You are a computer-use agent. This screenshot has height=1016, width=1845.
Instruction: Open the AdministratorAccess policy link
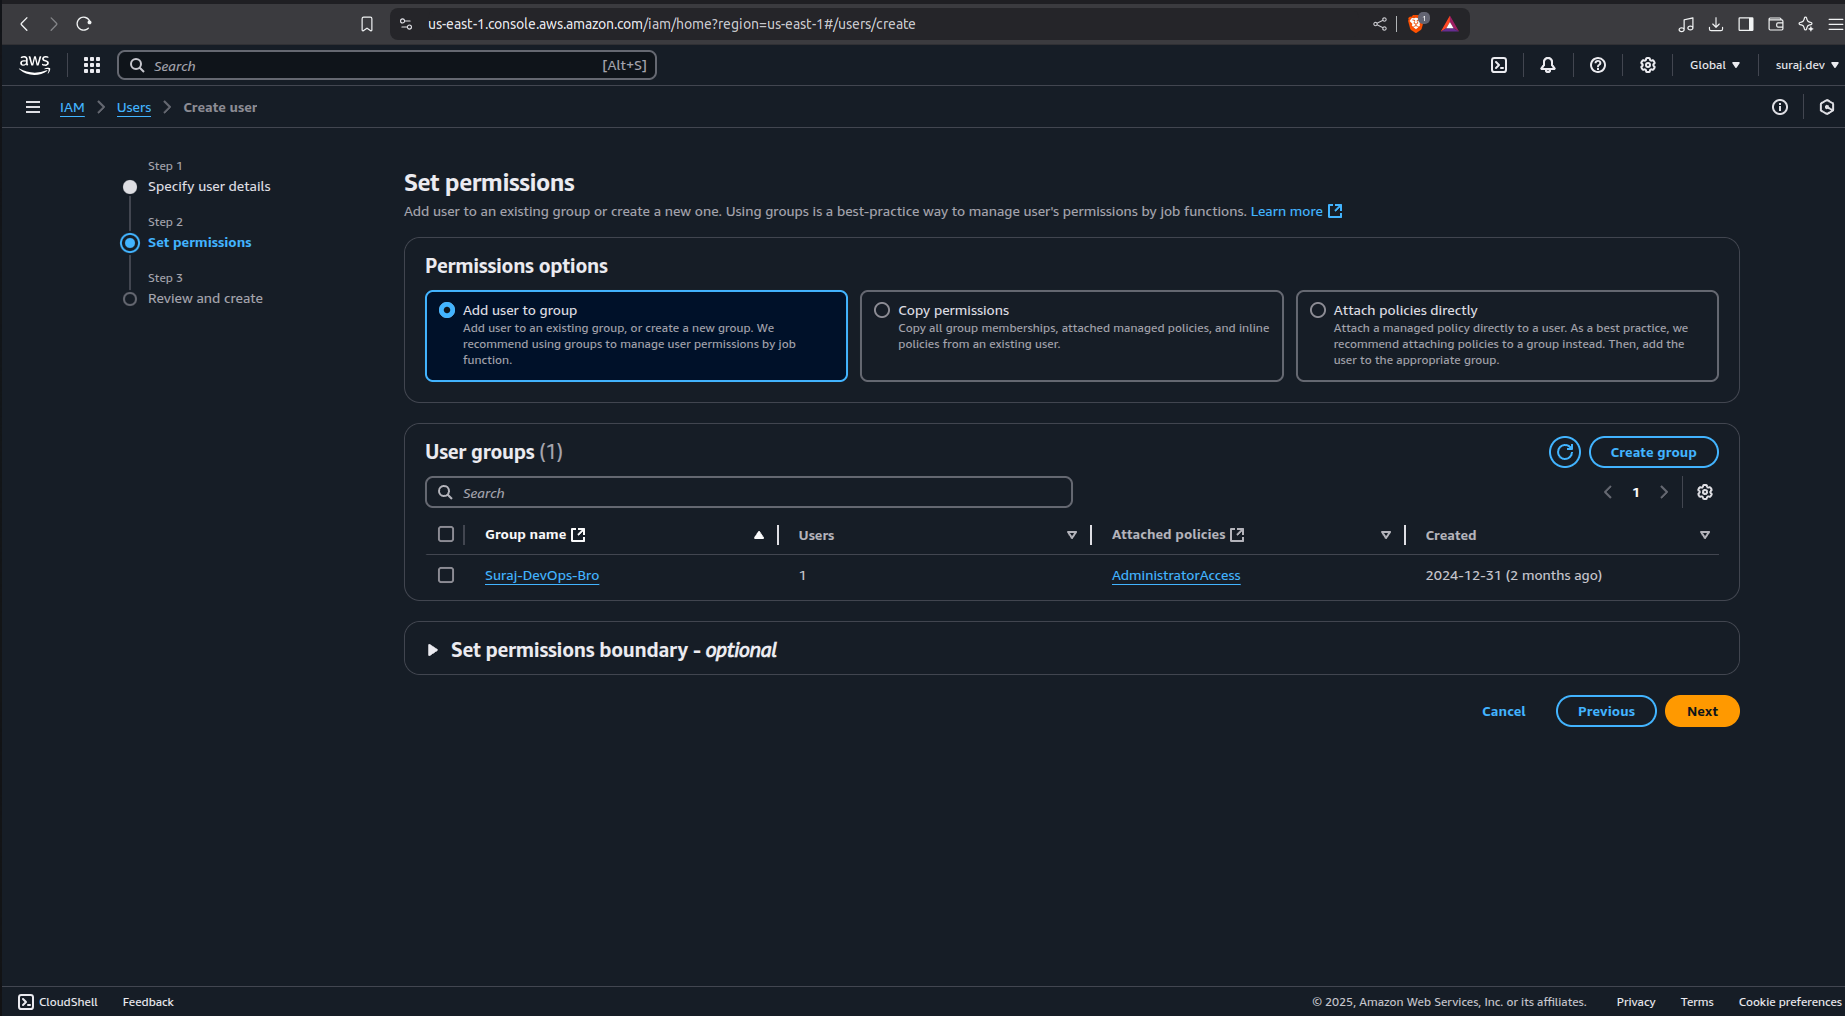pyautogui.click(x=1176, y=575)
